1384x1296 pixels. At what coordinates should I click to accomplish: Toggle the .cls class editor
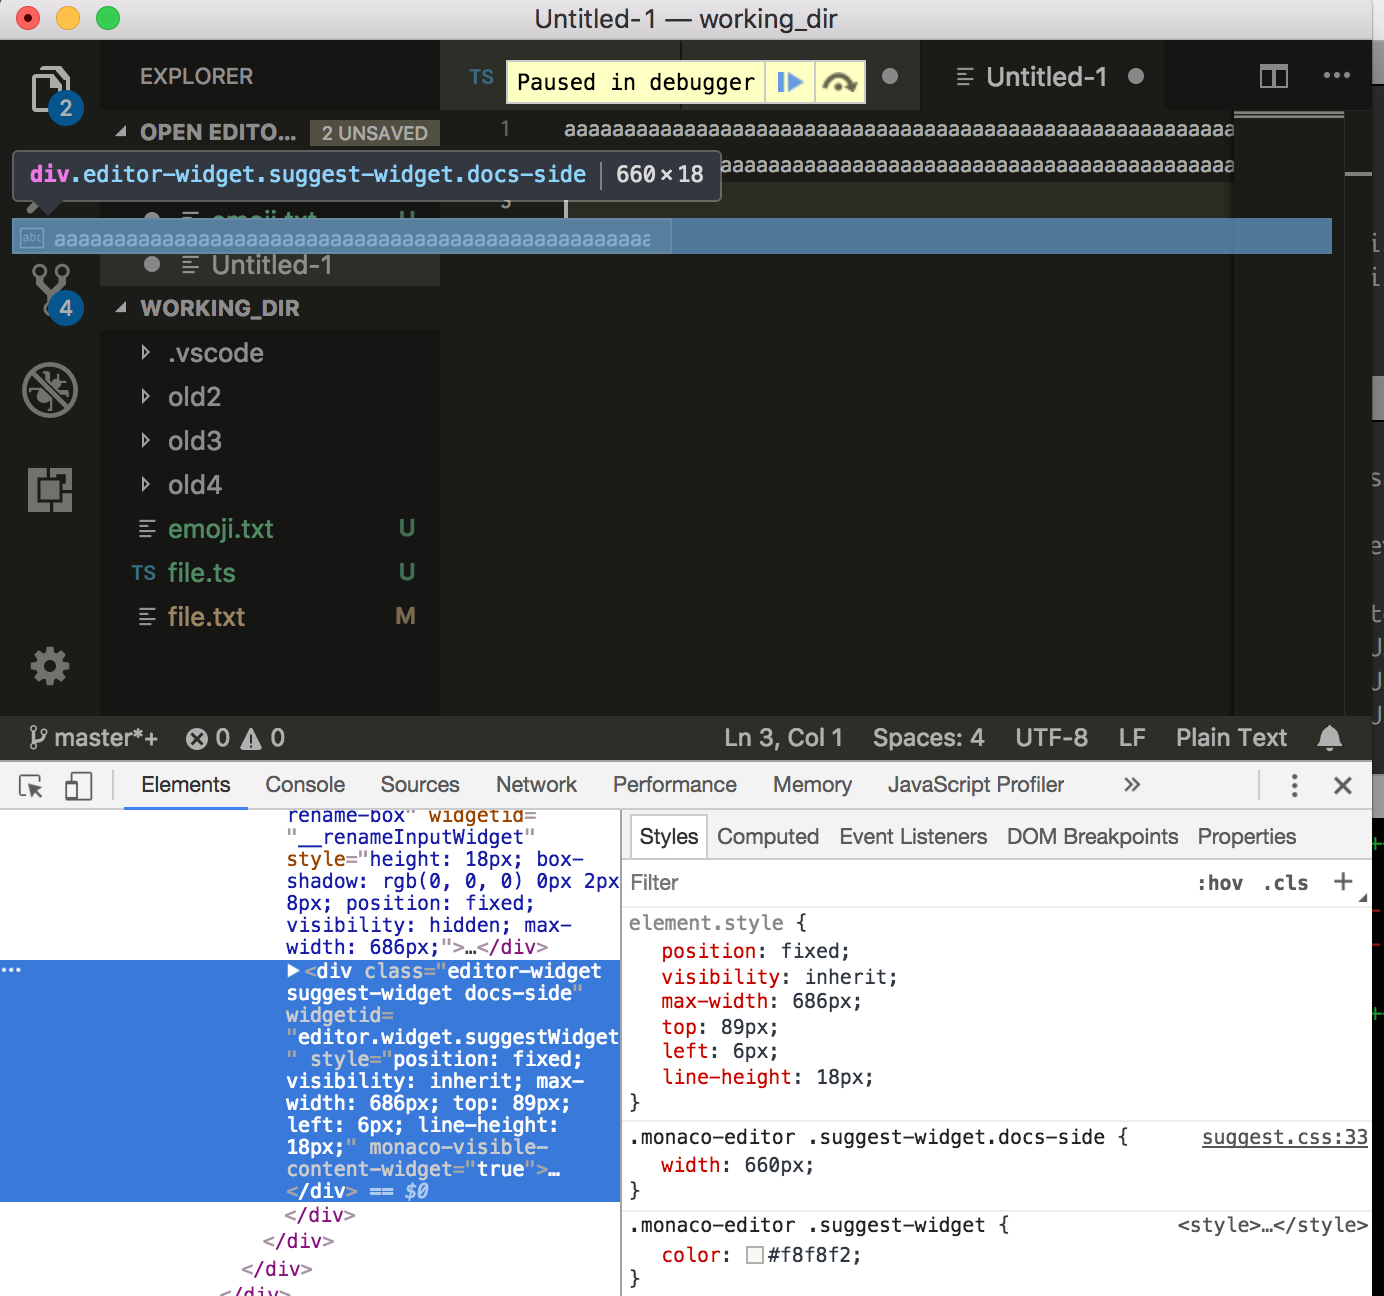[1286, 883]
